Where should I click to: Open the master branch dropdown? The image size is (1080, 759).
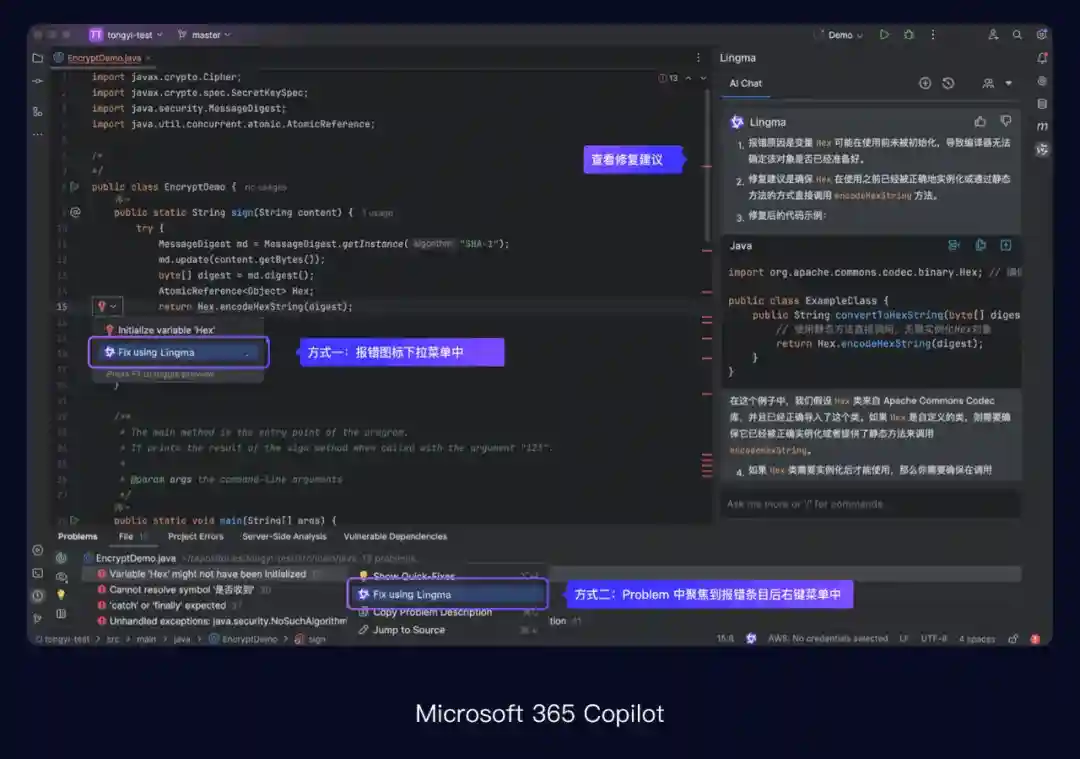pos(204,35)
